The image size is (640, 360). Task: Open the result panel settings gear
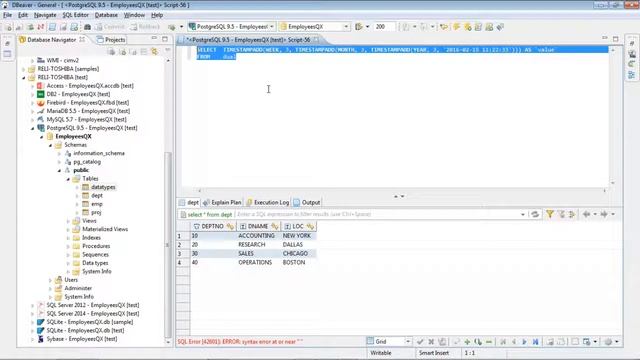point(608,342)
